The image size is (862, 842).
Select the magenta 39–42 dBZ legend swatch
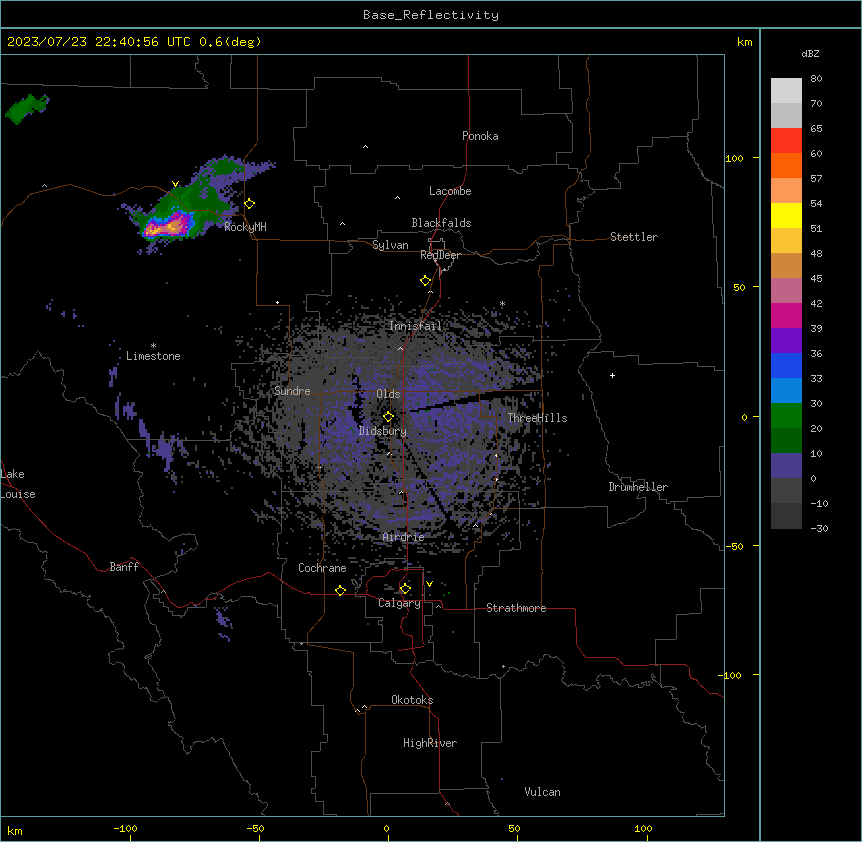point(786,315)
